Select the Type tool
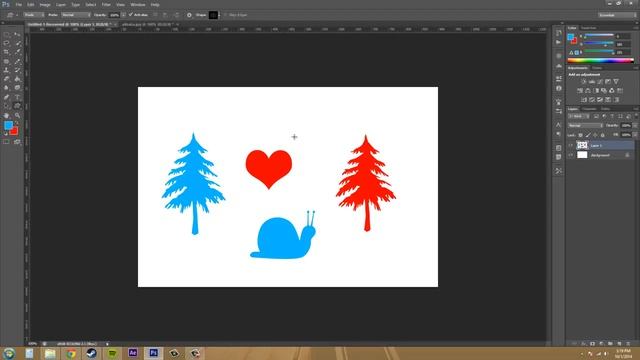This screenshot has width=640, height=360. click(17, 97)
